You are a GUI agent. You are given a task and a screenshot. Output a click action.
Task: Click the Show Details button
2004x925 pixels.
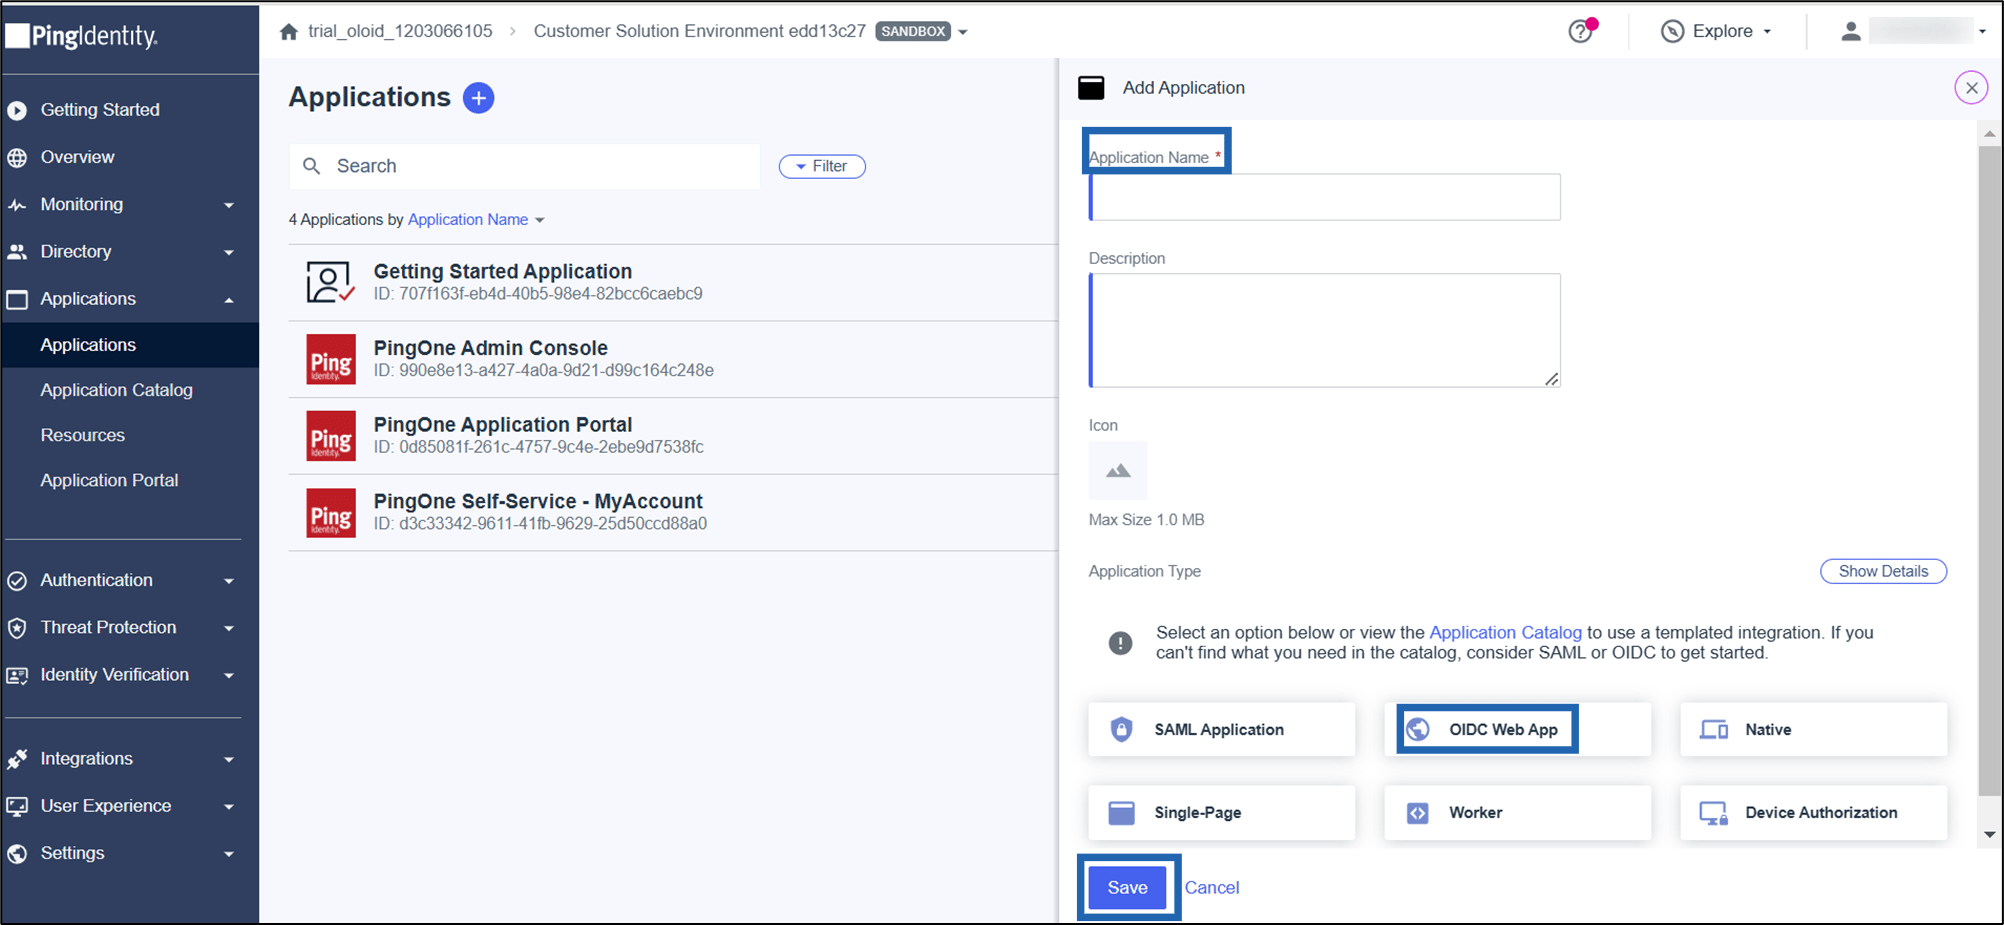click(x=1883, y=571)
